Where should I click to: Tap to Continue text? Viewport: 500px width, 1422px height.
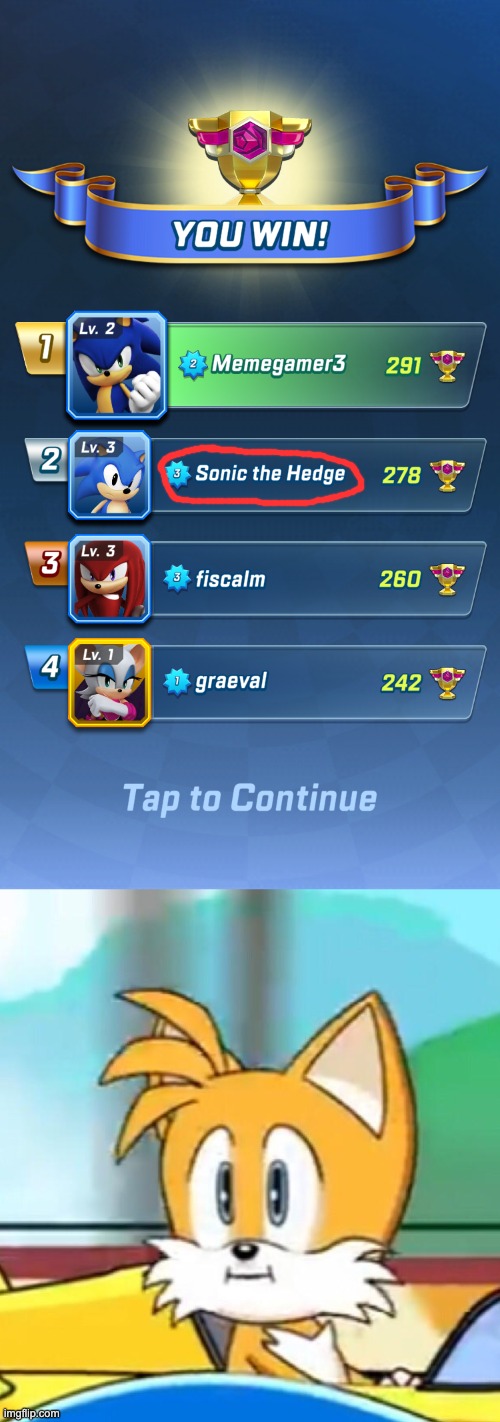click(249, 798)
